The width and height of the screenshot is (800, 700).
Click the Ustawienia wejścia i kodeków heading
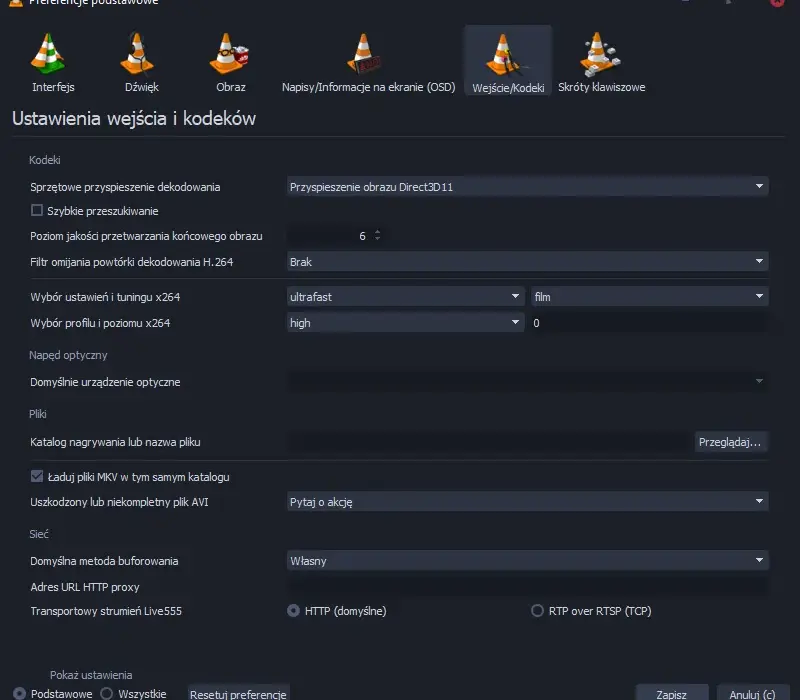[x=134, y=118]
